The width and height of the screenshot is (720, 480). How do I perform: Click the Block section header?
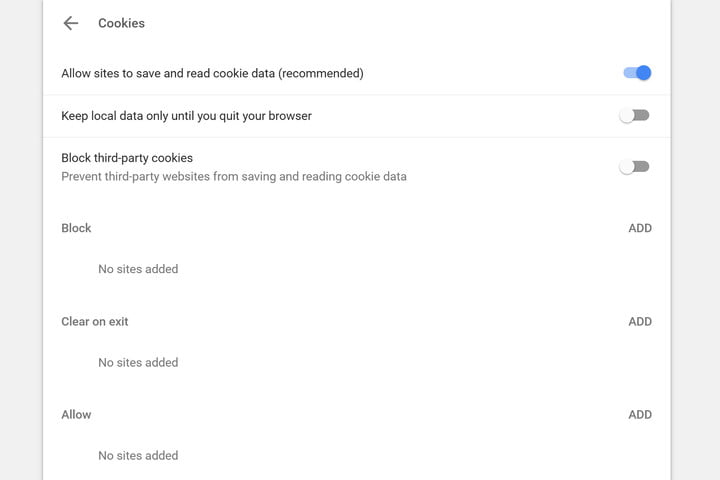click(x=76, y=228)
